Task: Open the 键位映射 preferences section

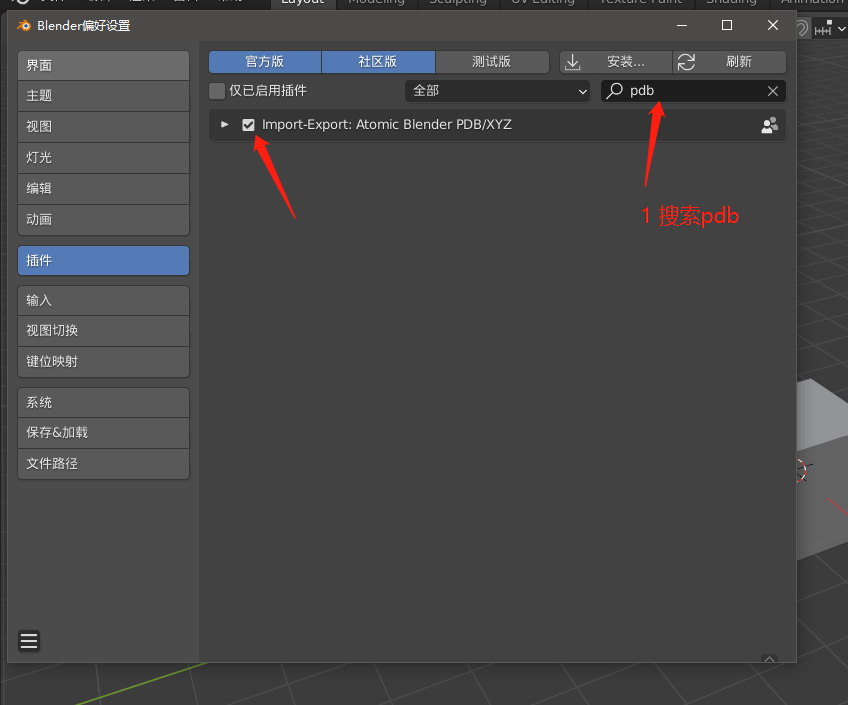Action: coord(103,362)
